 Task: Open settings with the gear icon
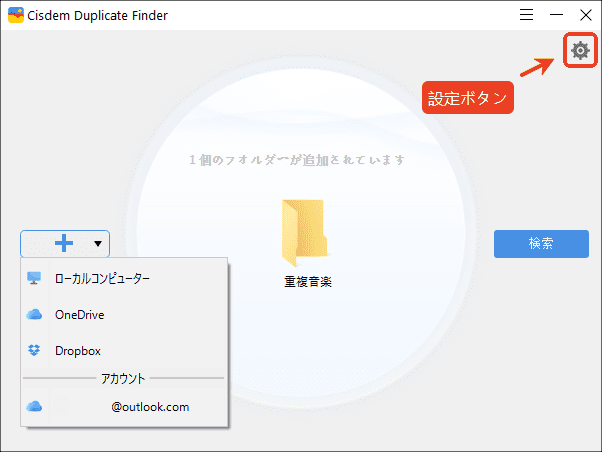point(579,50)
